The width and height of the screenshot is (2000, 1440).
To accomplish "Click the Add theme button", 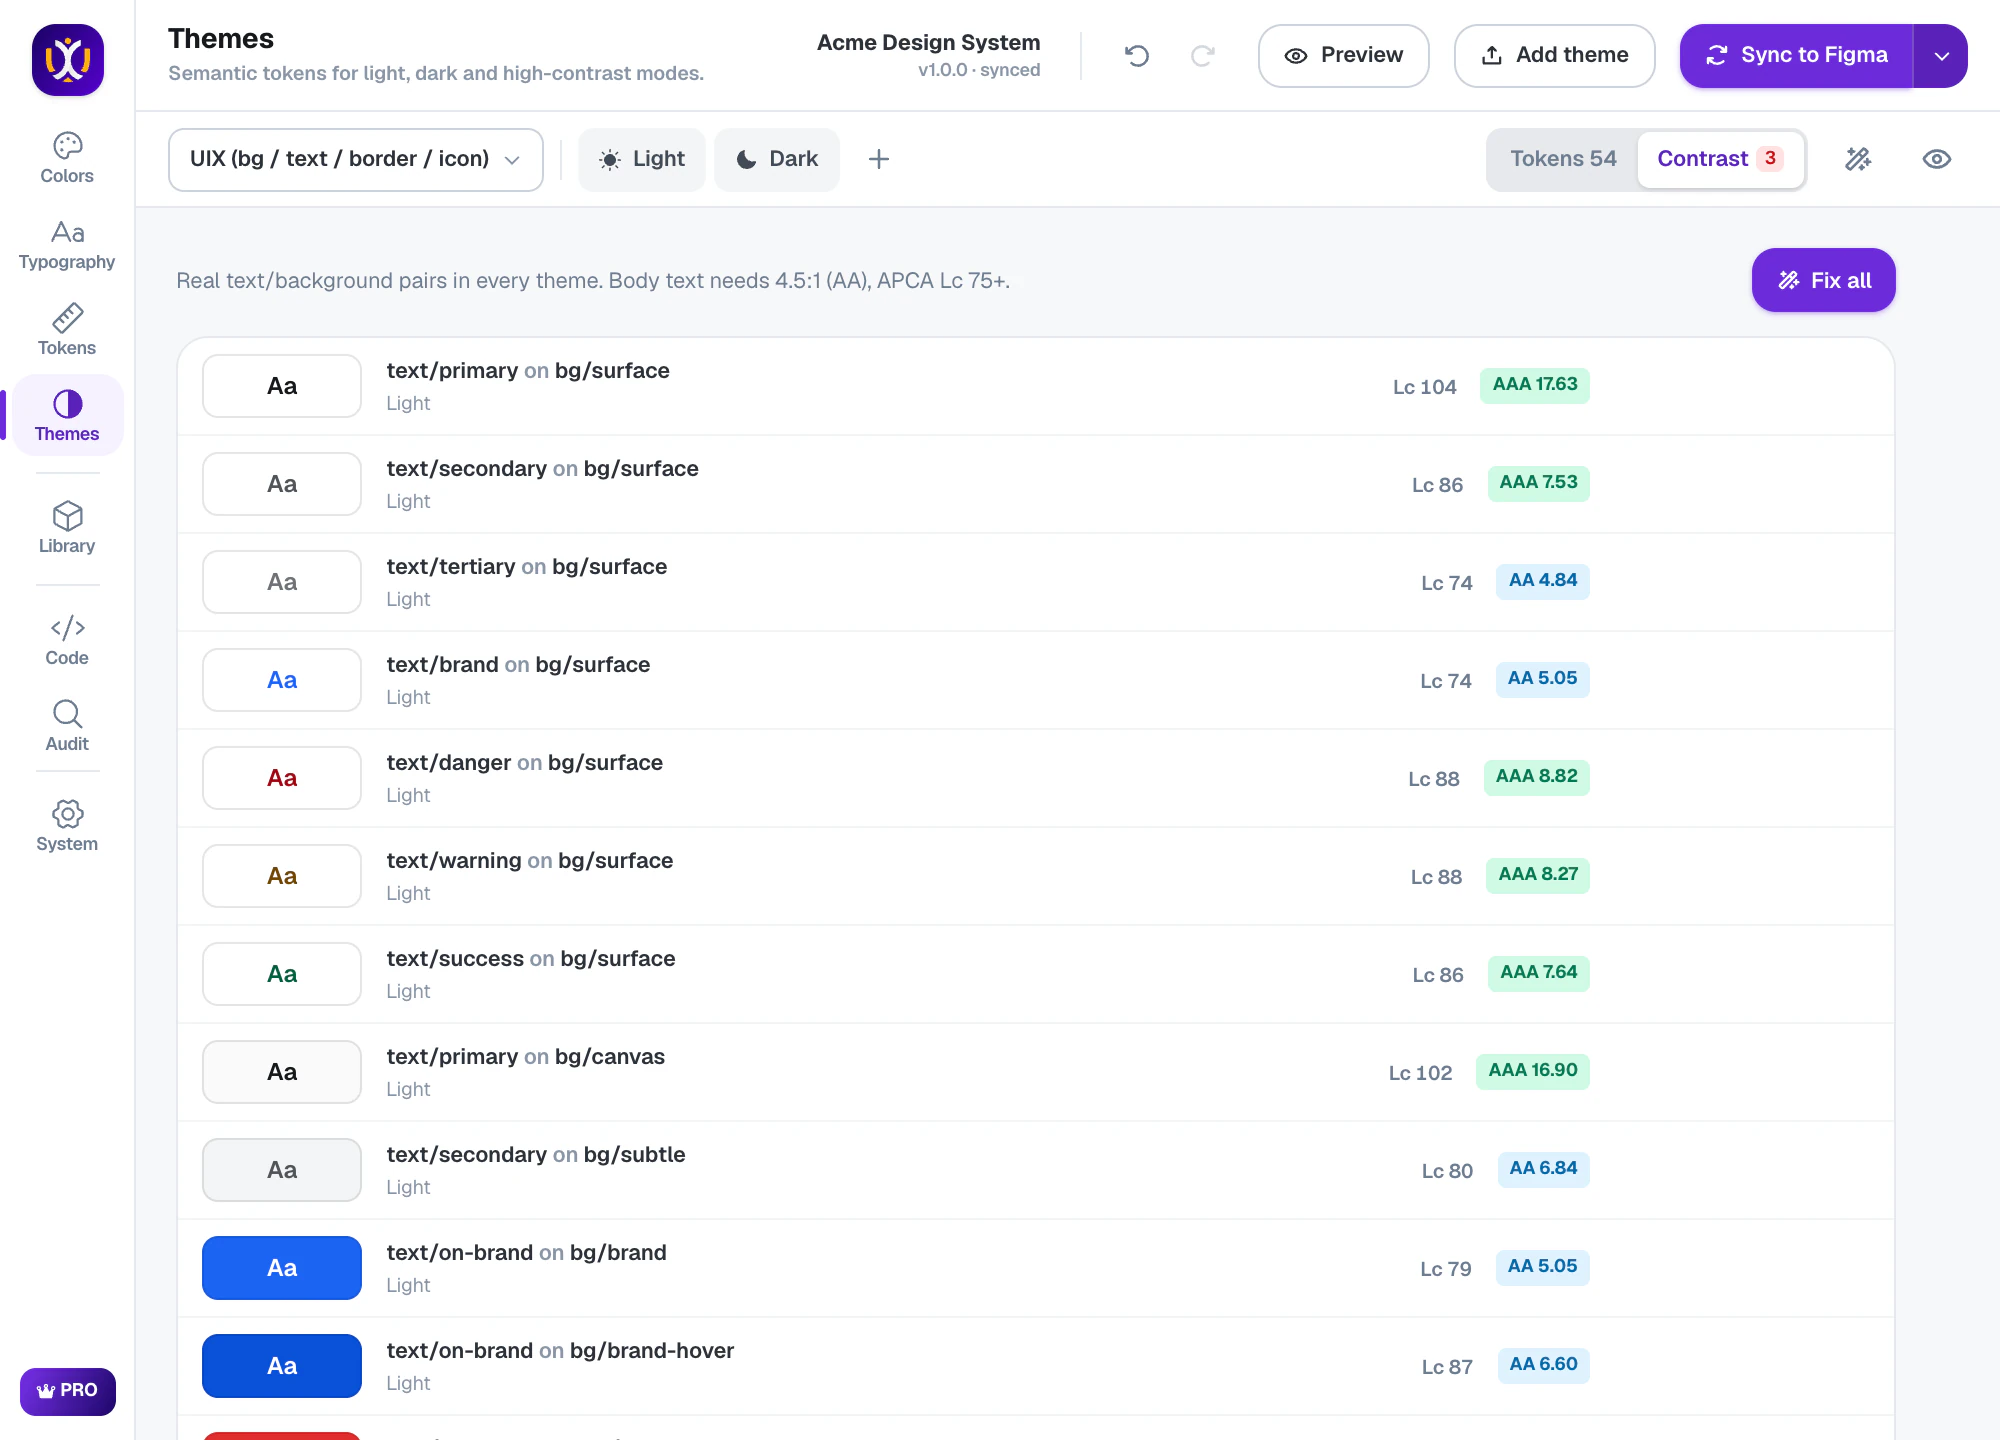I will [1555, 56].
